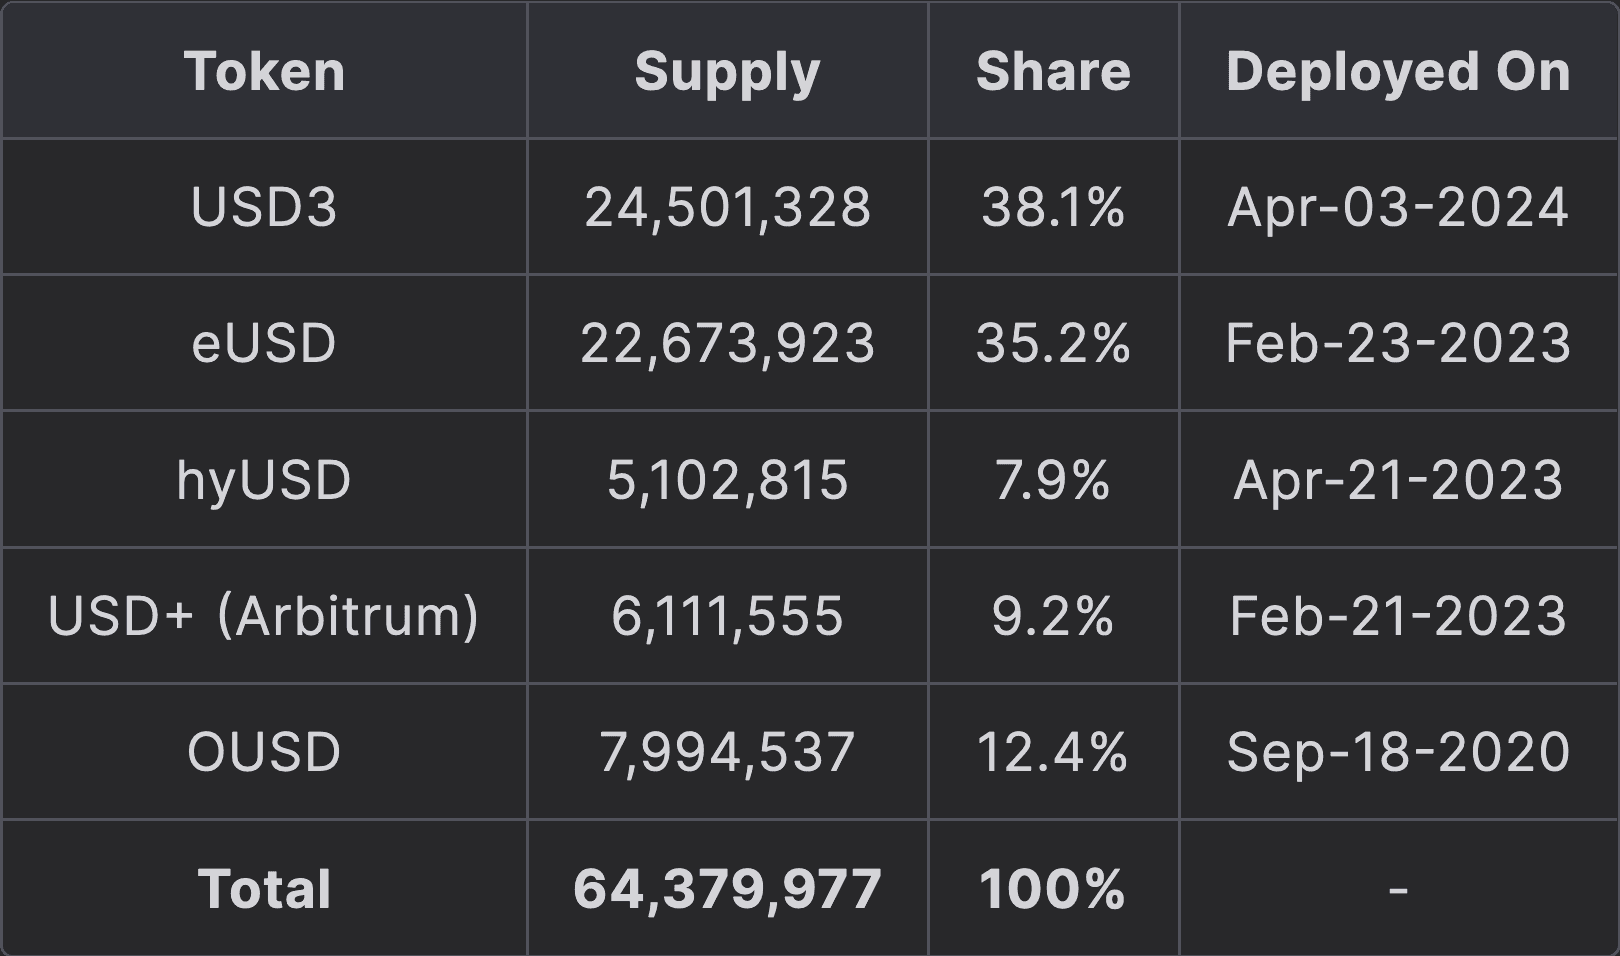Click the Total row label
Image resolution: width=1620 pixels, height=956 pixels.
[264, 889]
